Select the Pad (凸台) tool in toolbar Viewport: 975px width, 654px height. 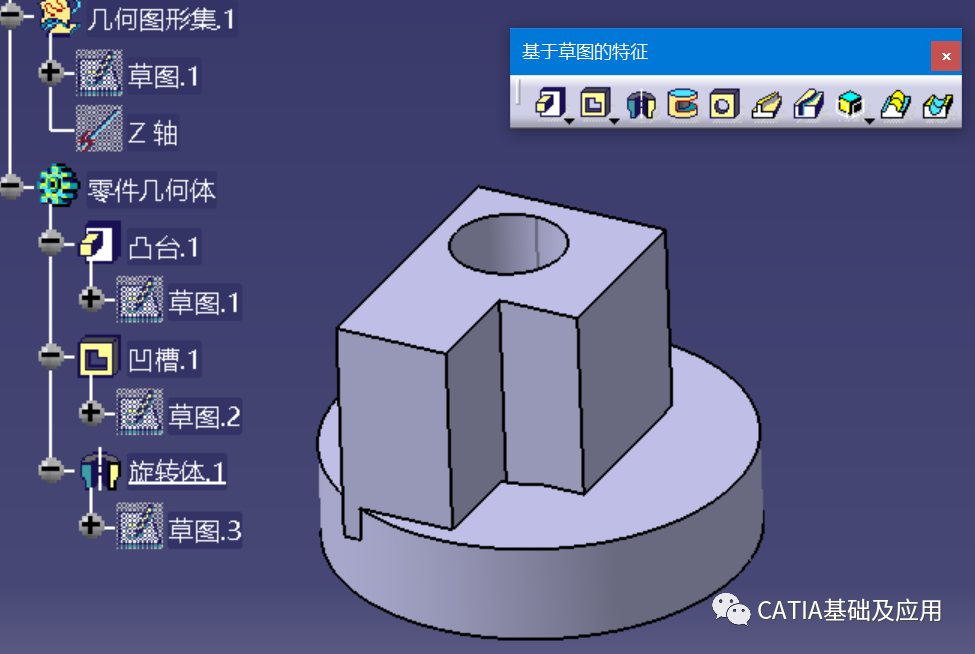pyautogui.click(x=550, y=103)
